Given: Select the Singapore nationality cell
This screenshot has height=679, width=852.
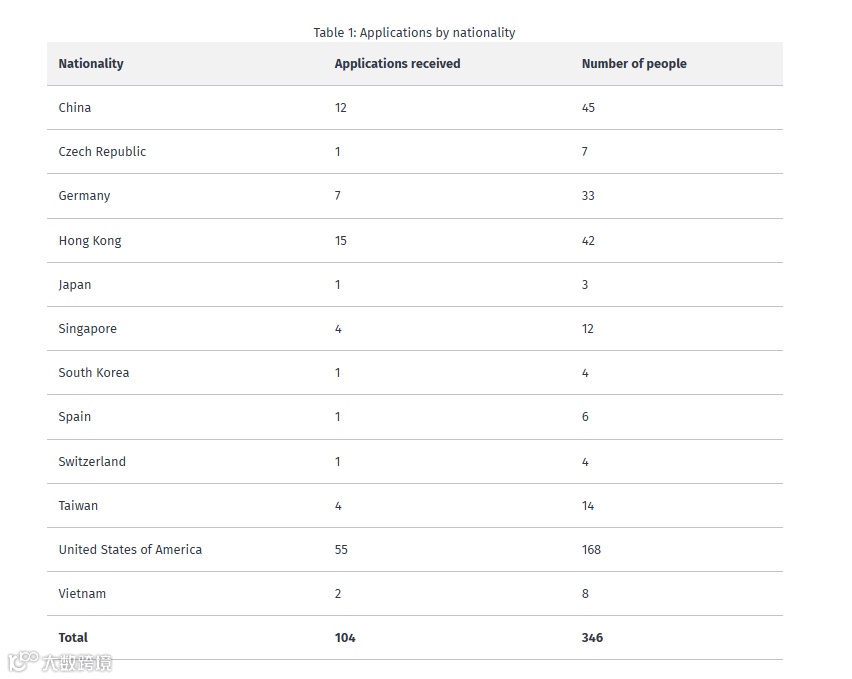Looking at the screenshot, I should point(87,329).
